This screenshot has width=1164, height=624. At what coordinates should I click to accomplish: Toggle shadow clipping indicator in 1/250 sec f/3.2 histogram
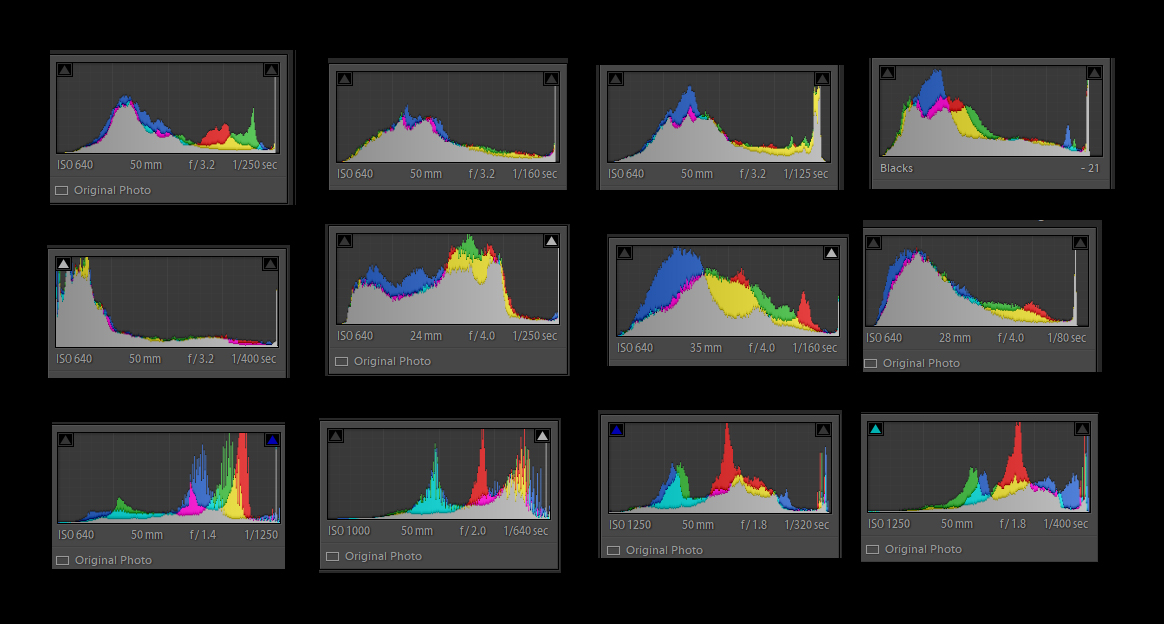click(x=65, y=70)
